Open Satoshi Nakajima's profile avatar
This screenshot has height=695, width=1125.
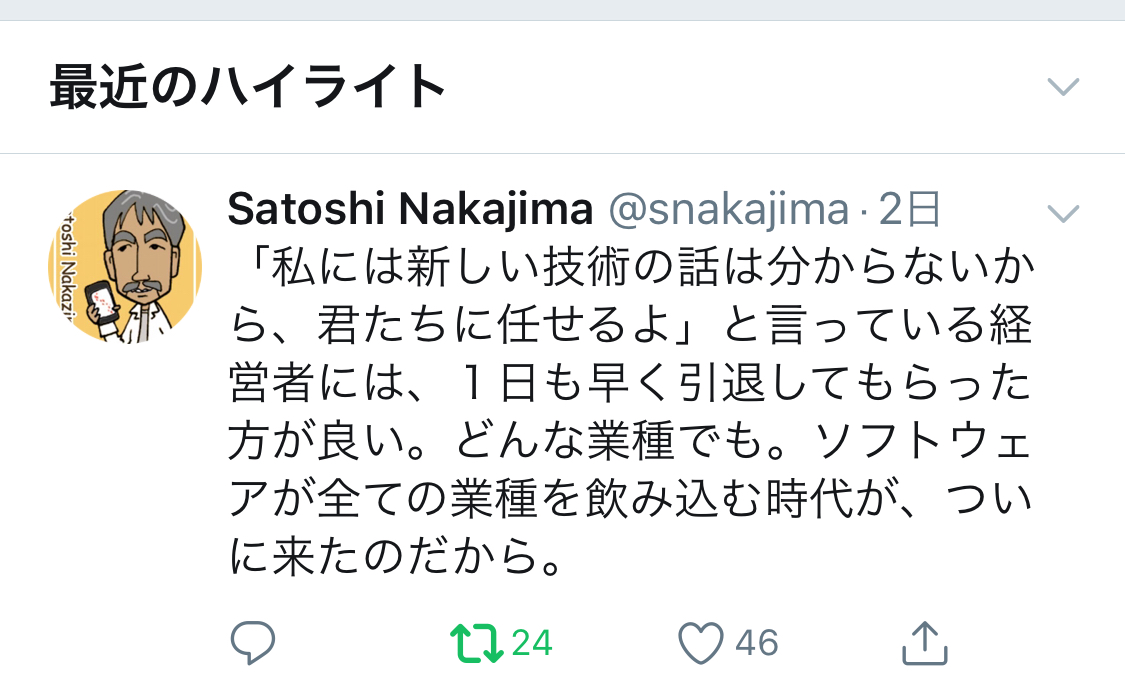pyautogui.click(x=125, y=267)
